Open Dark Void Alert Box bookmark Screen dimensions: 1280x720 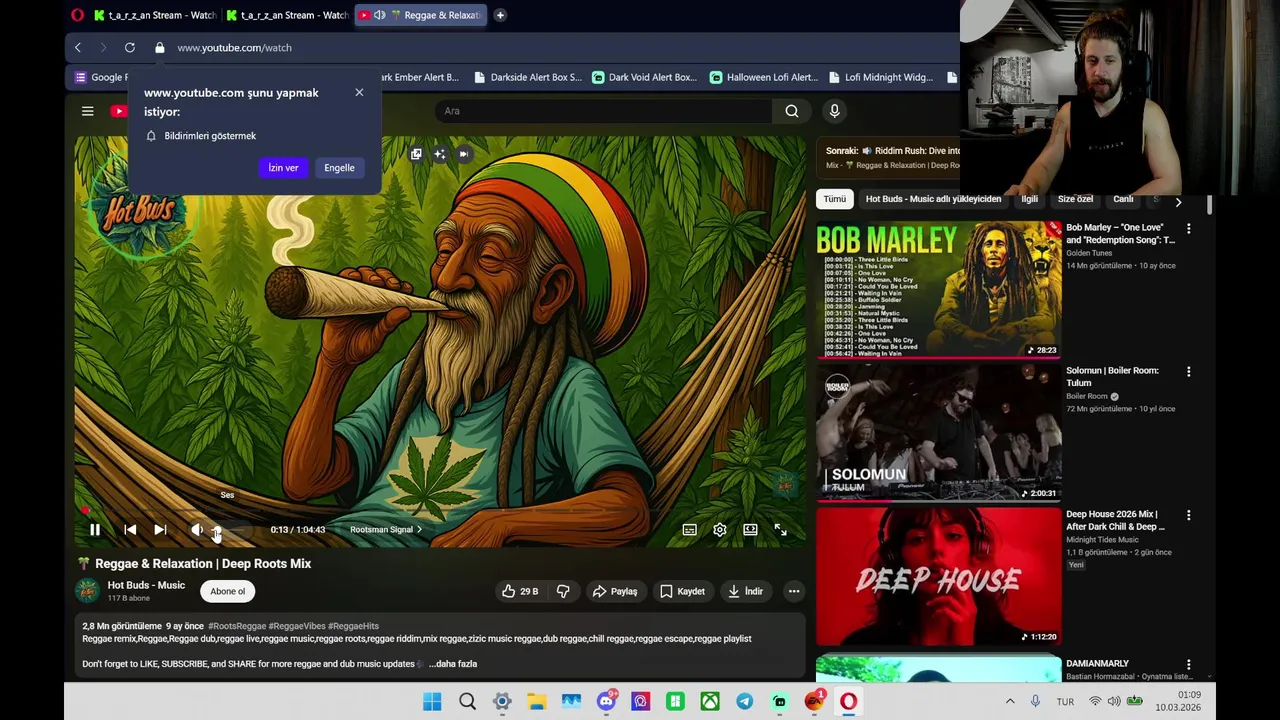(644, 77)
